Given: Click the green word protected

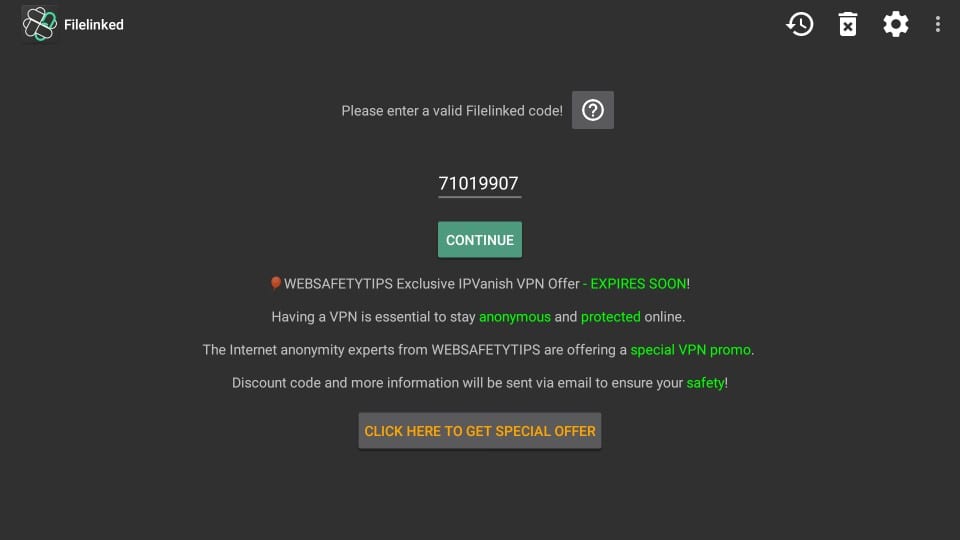Looking at the screenshot, I should (x=610, y=317).
